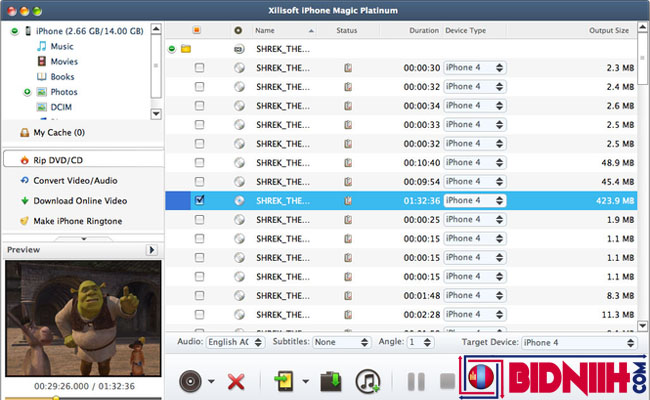Open device type dropdown for 2.3 MB row
This screenshot has height=400, width=650.
pyautogui.click(x=475, y=68)
